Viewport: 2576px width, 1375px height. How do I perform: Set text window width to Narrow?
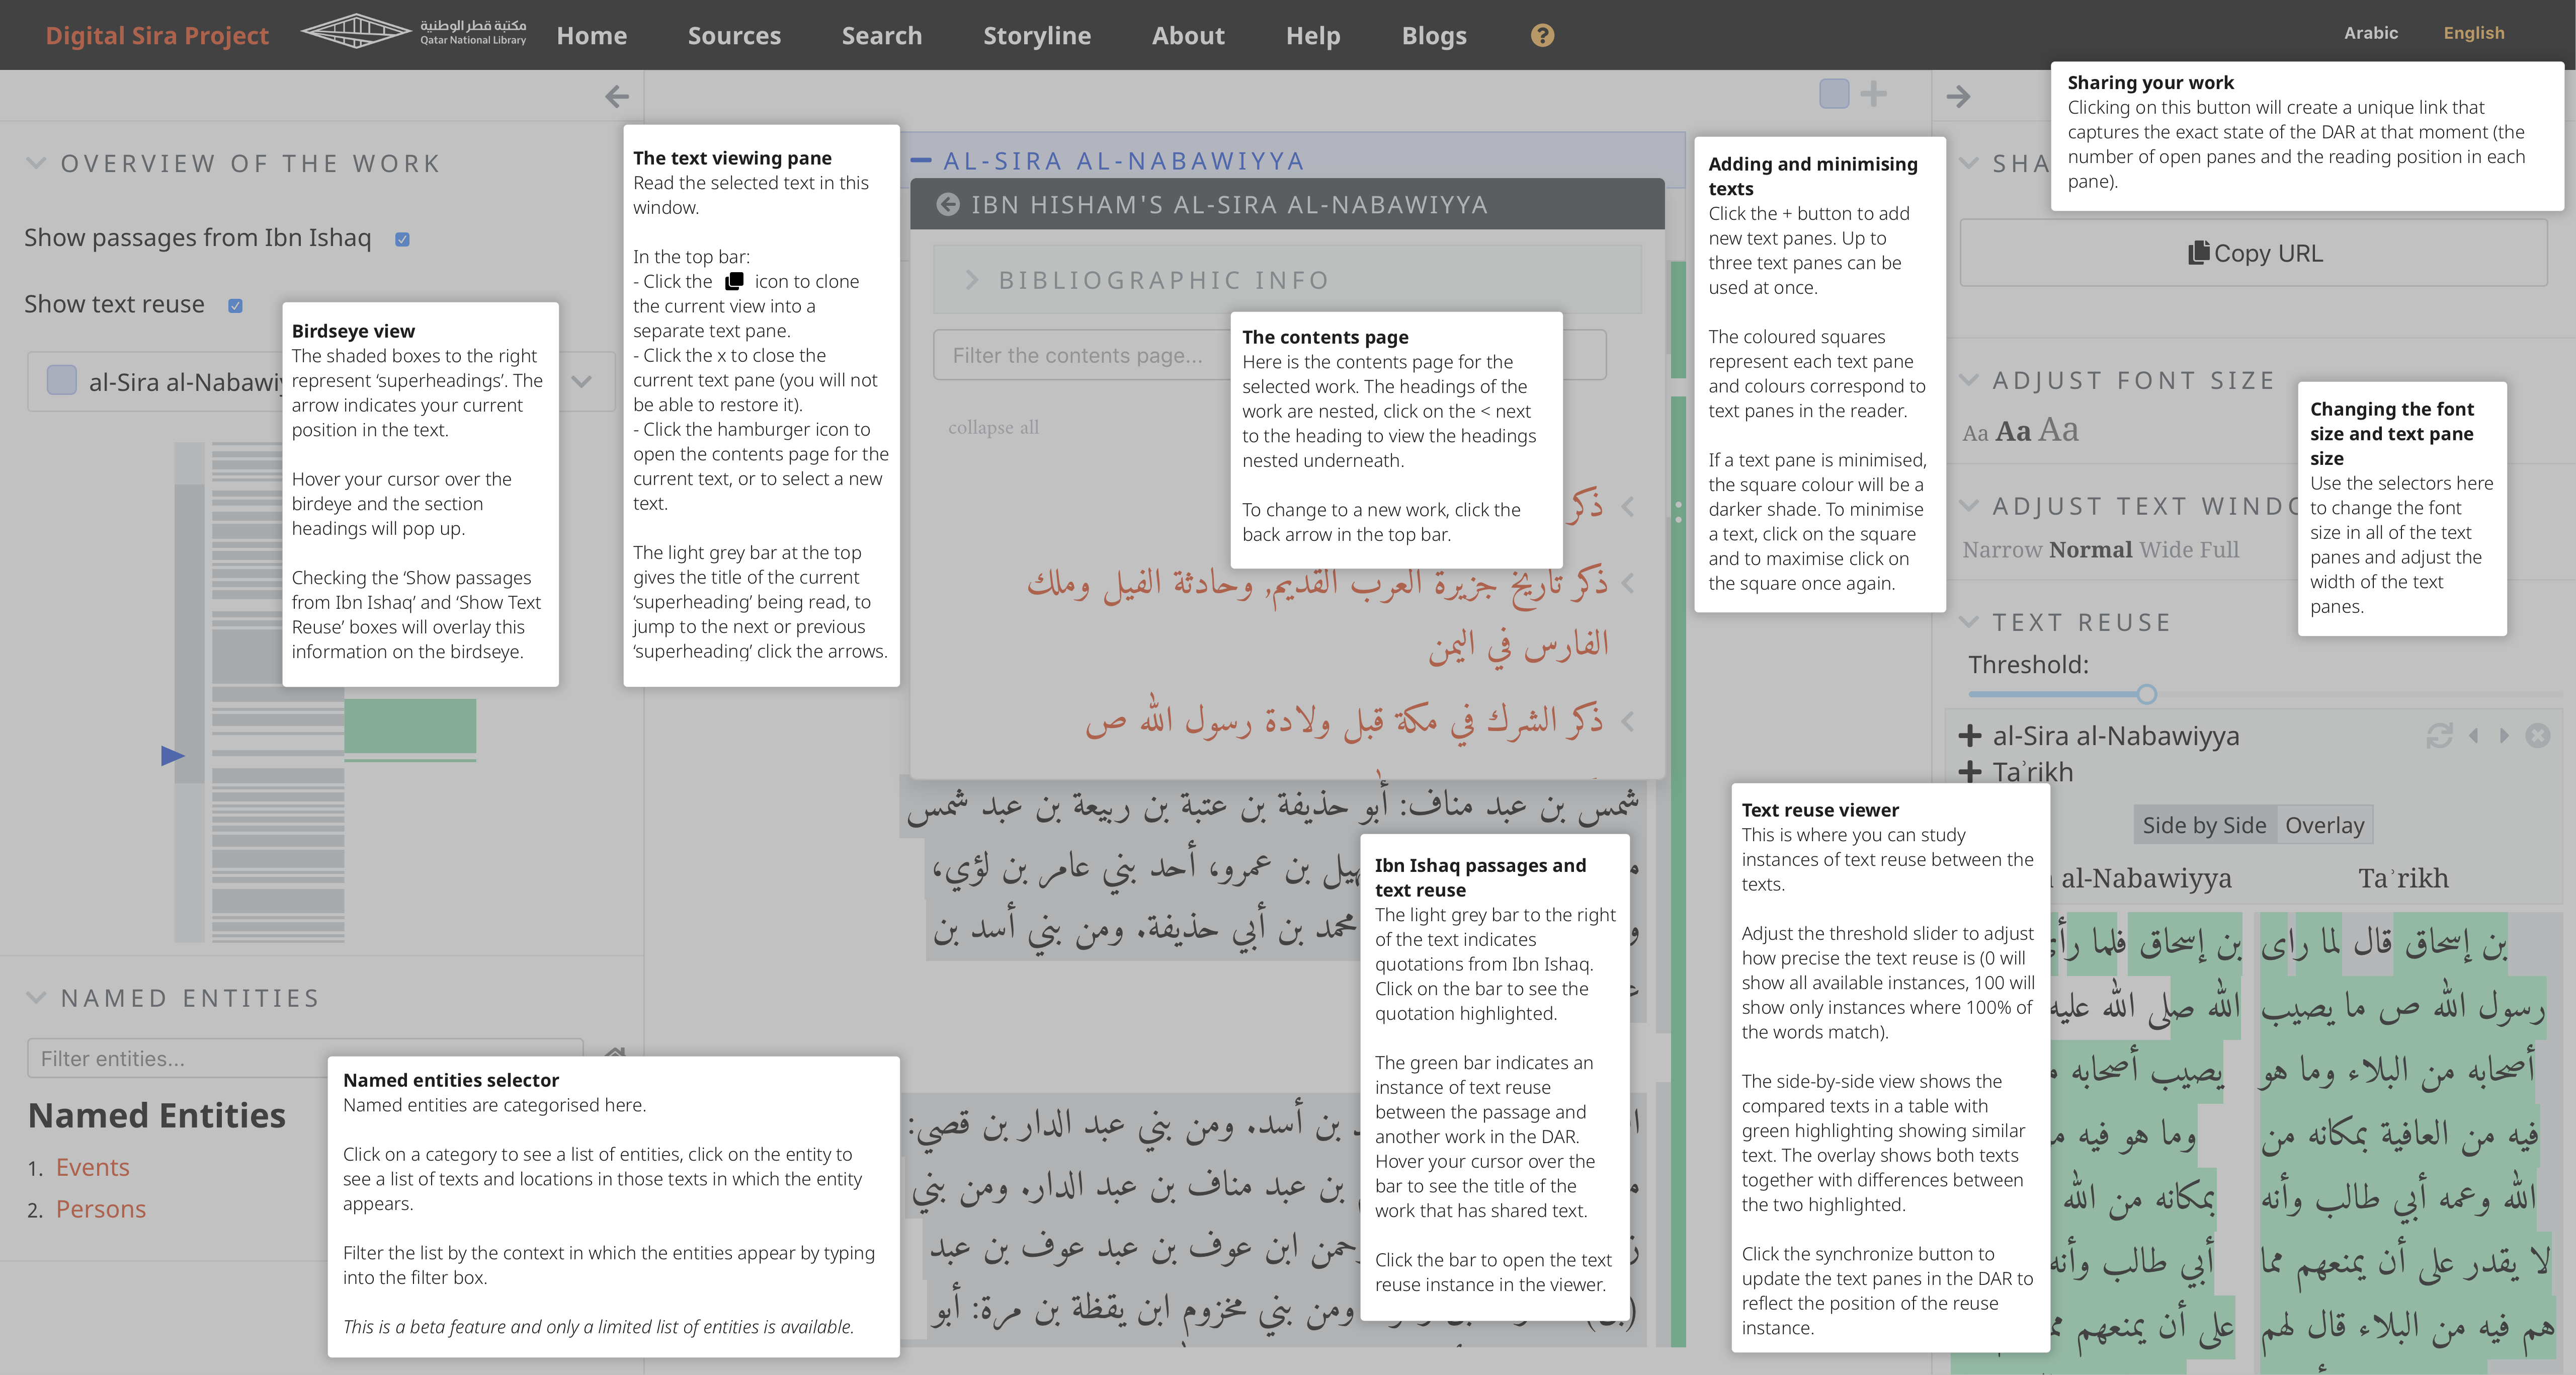(x=2002, y=549)
